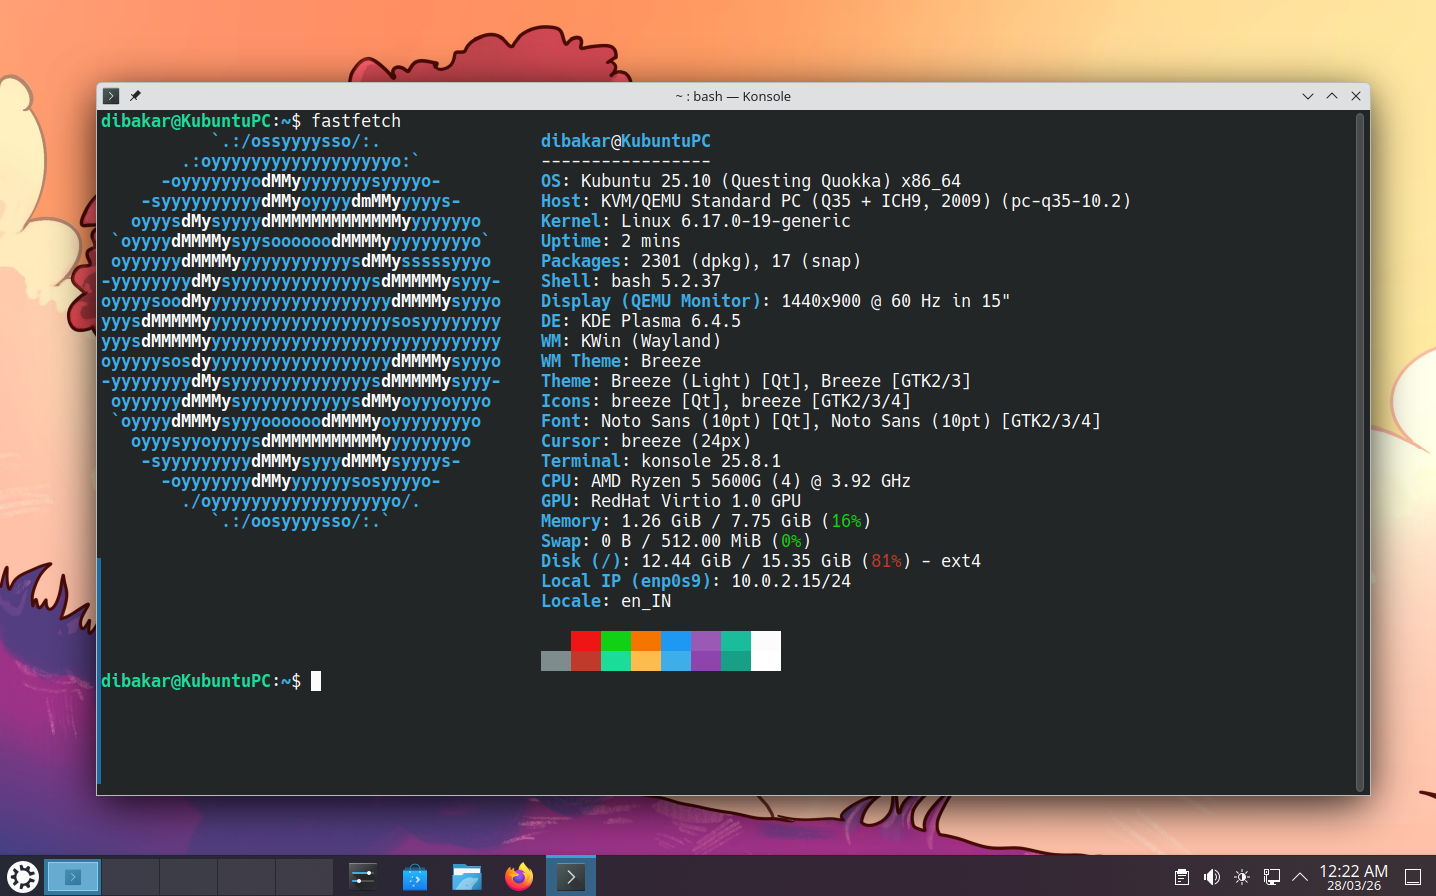Toggle the pin icon in Konsole title bar

(x=135, y=96)
